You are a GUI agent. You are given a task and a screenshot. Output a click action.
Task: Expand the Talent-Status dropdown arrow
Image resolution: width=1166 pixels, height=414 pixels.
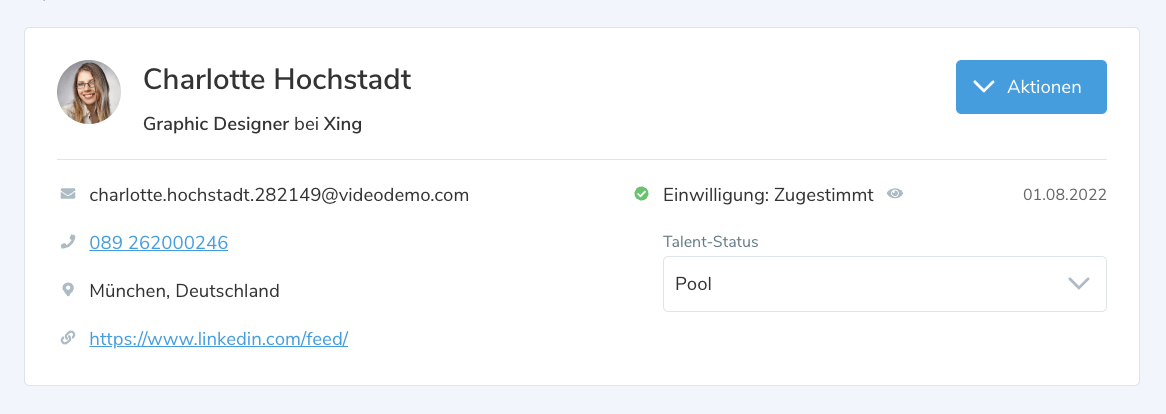(1078, 283)
